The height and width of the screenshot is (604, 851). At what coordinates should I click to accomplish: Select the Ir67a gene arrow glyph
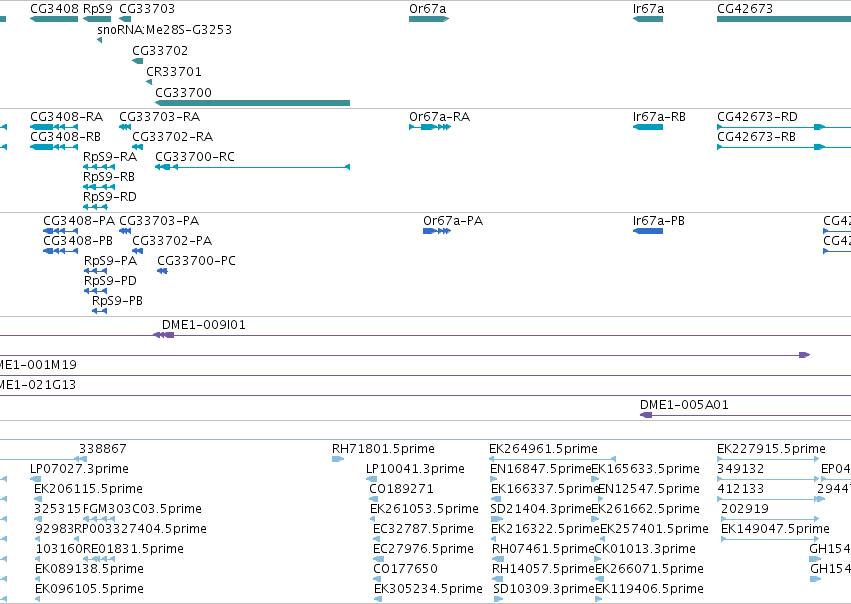(648, 19)
